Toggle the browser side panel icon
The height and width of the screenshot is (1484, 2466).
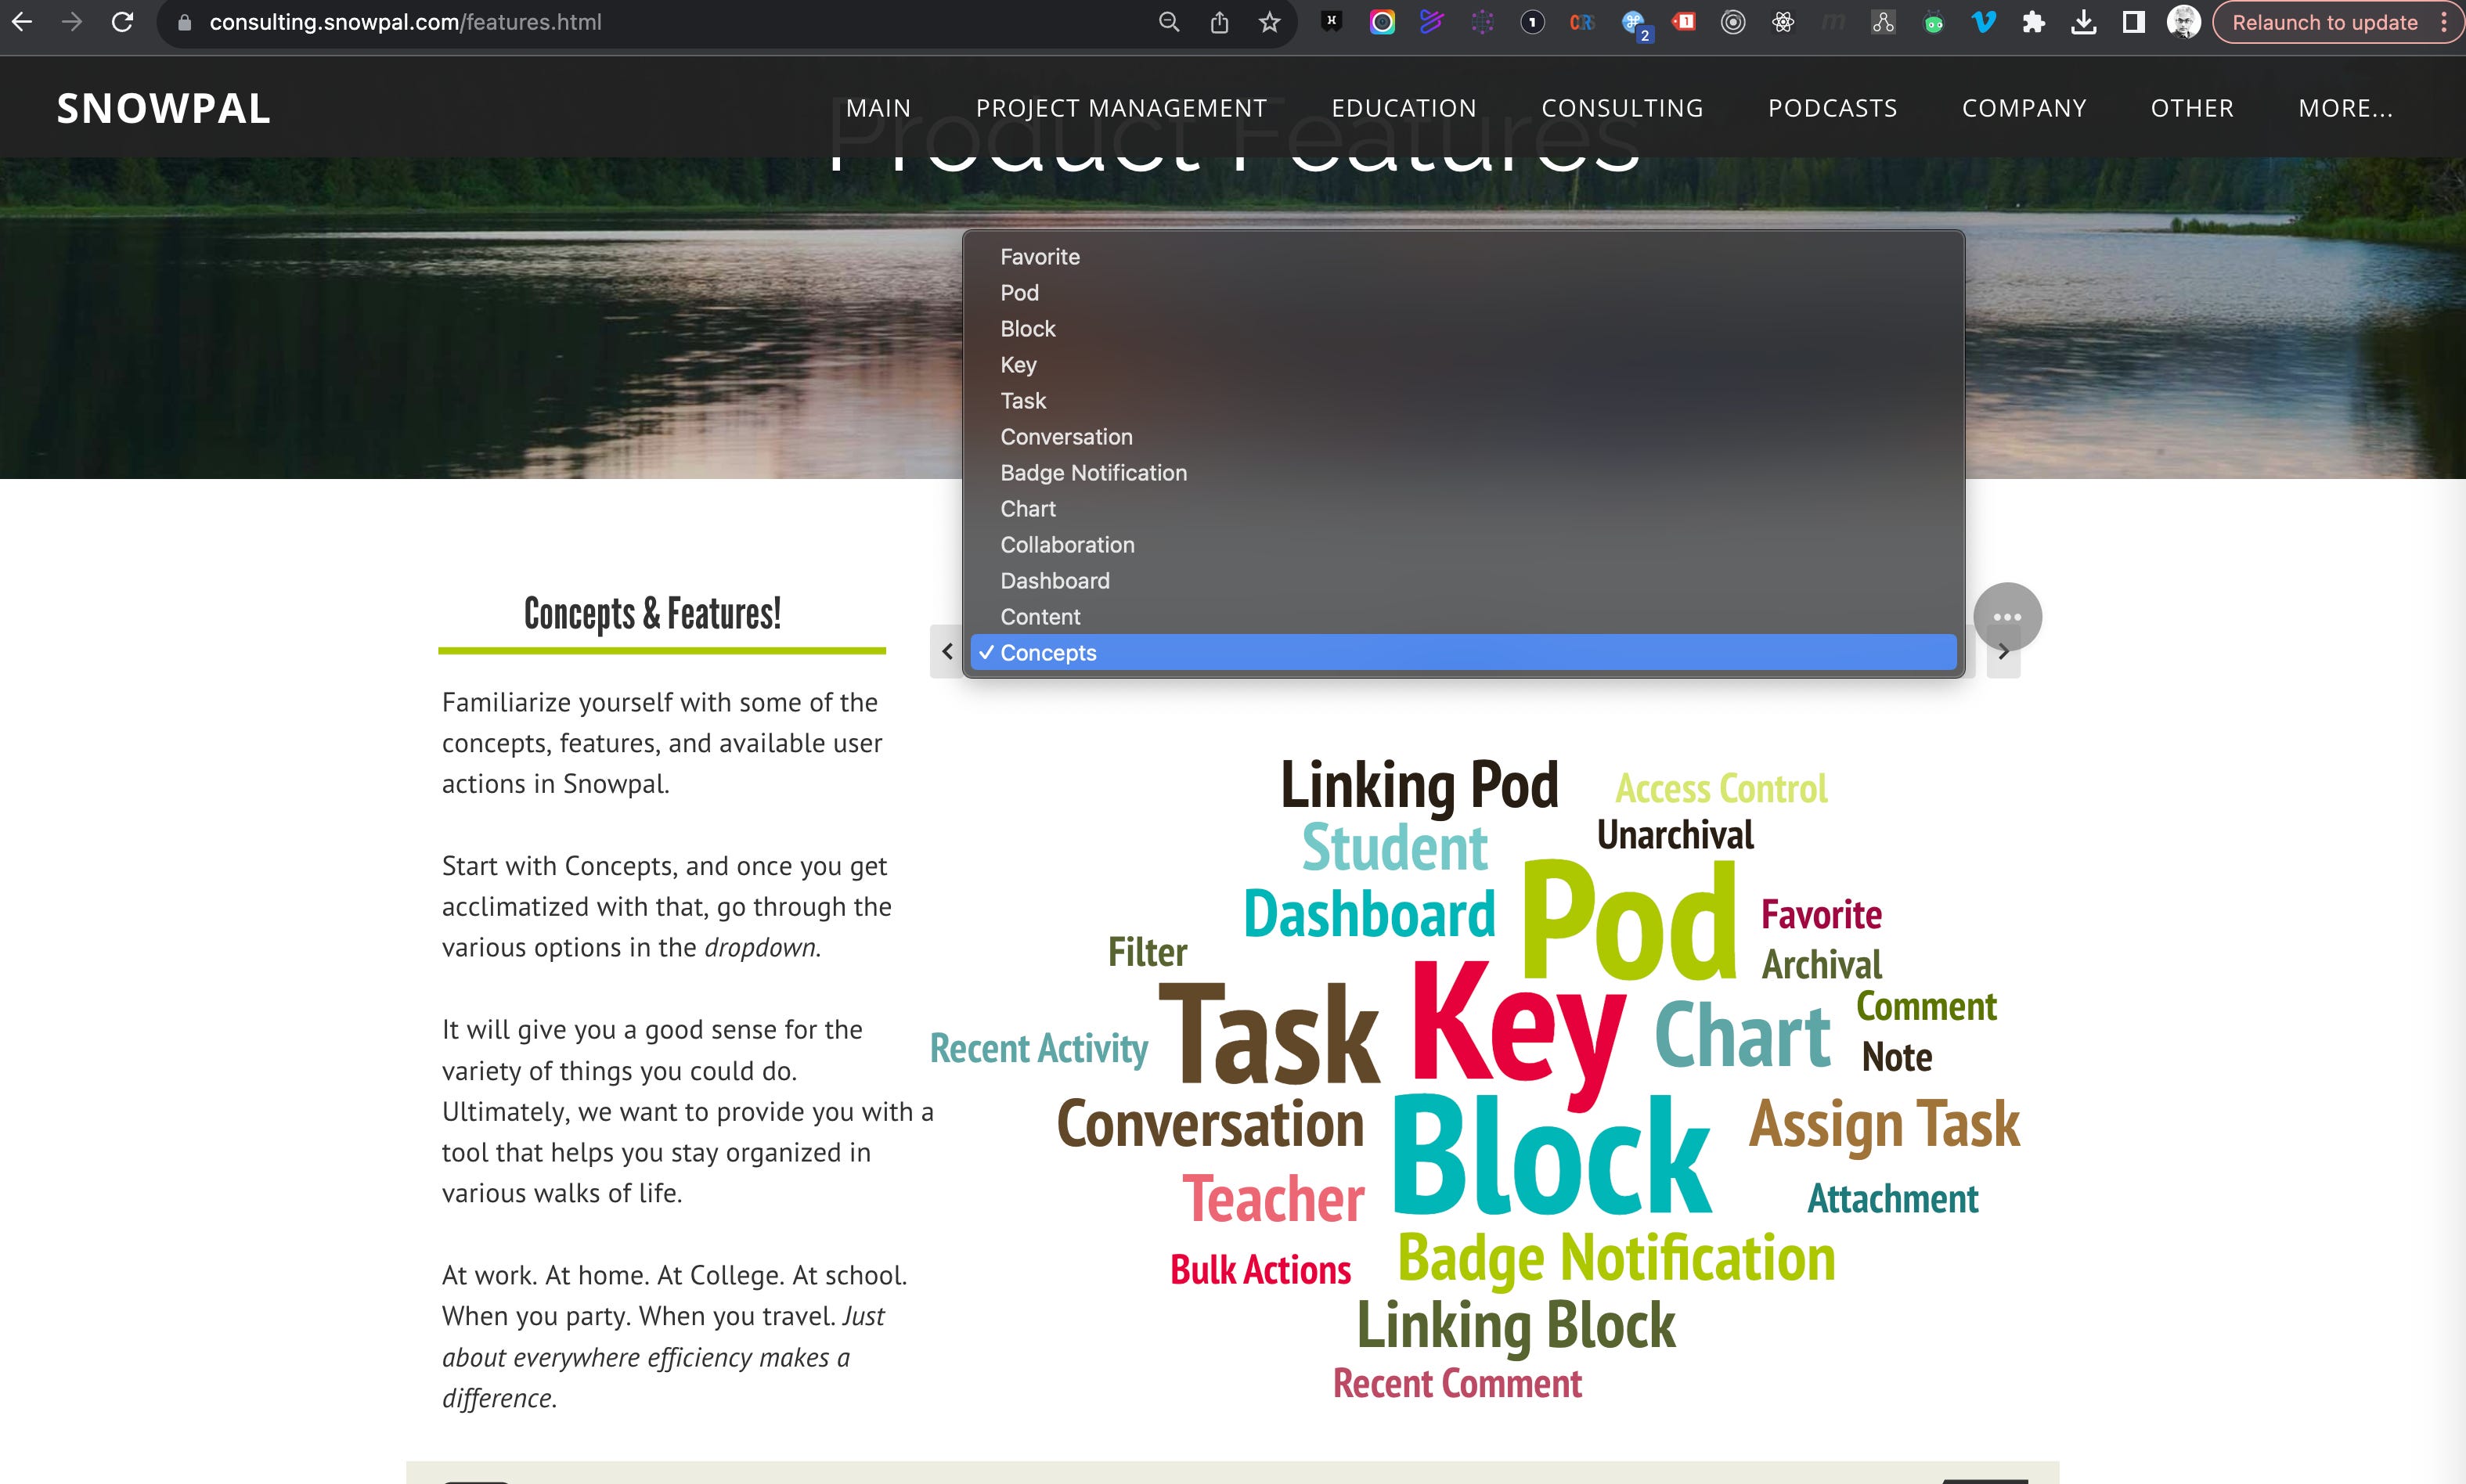point(2133,22)
